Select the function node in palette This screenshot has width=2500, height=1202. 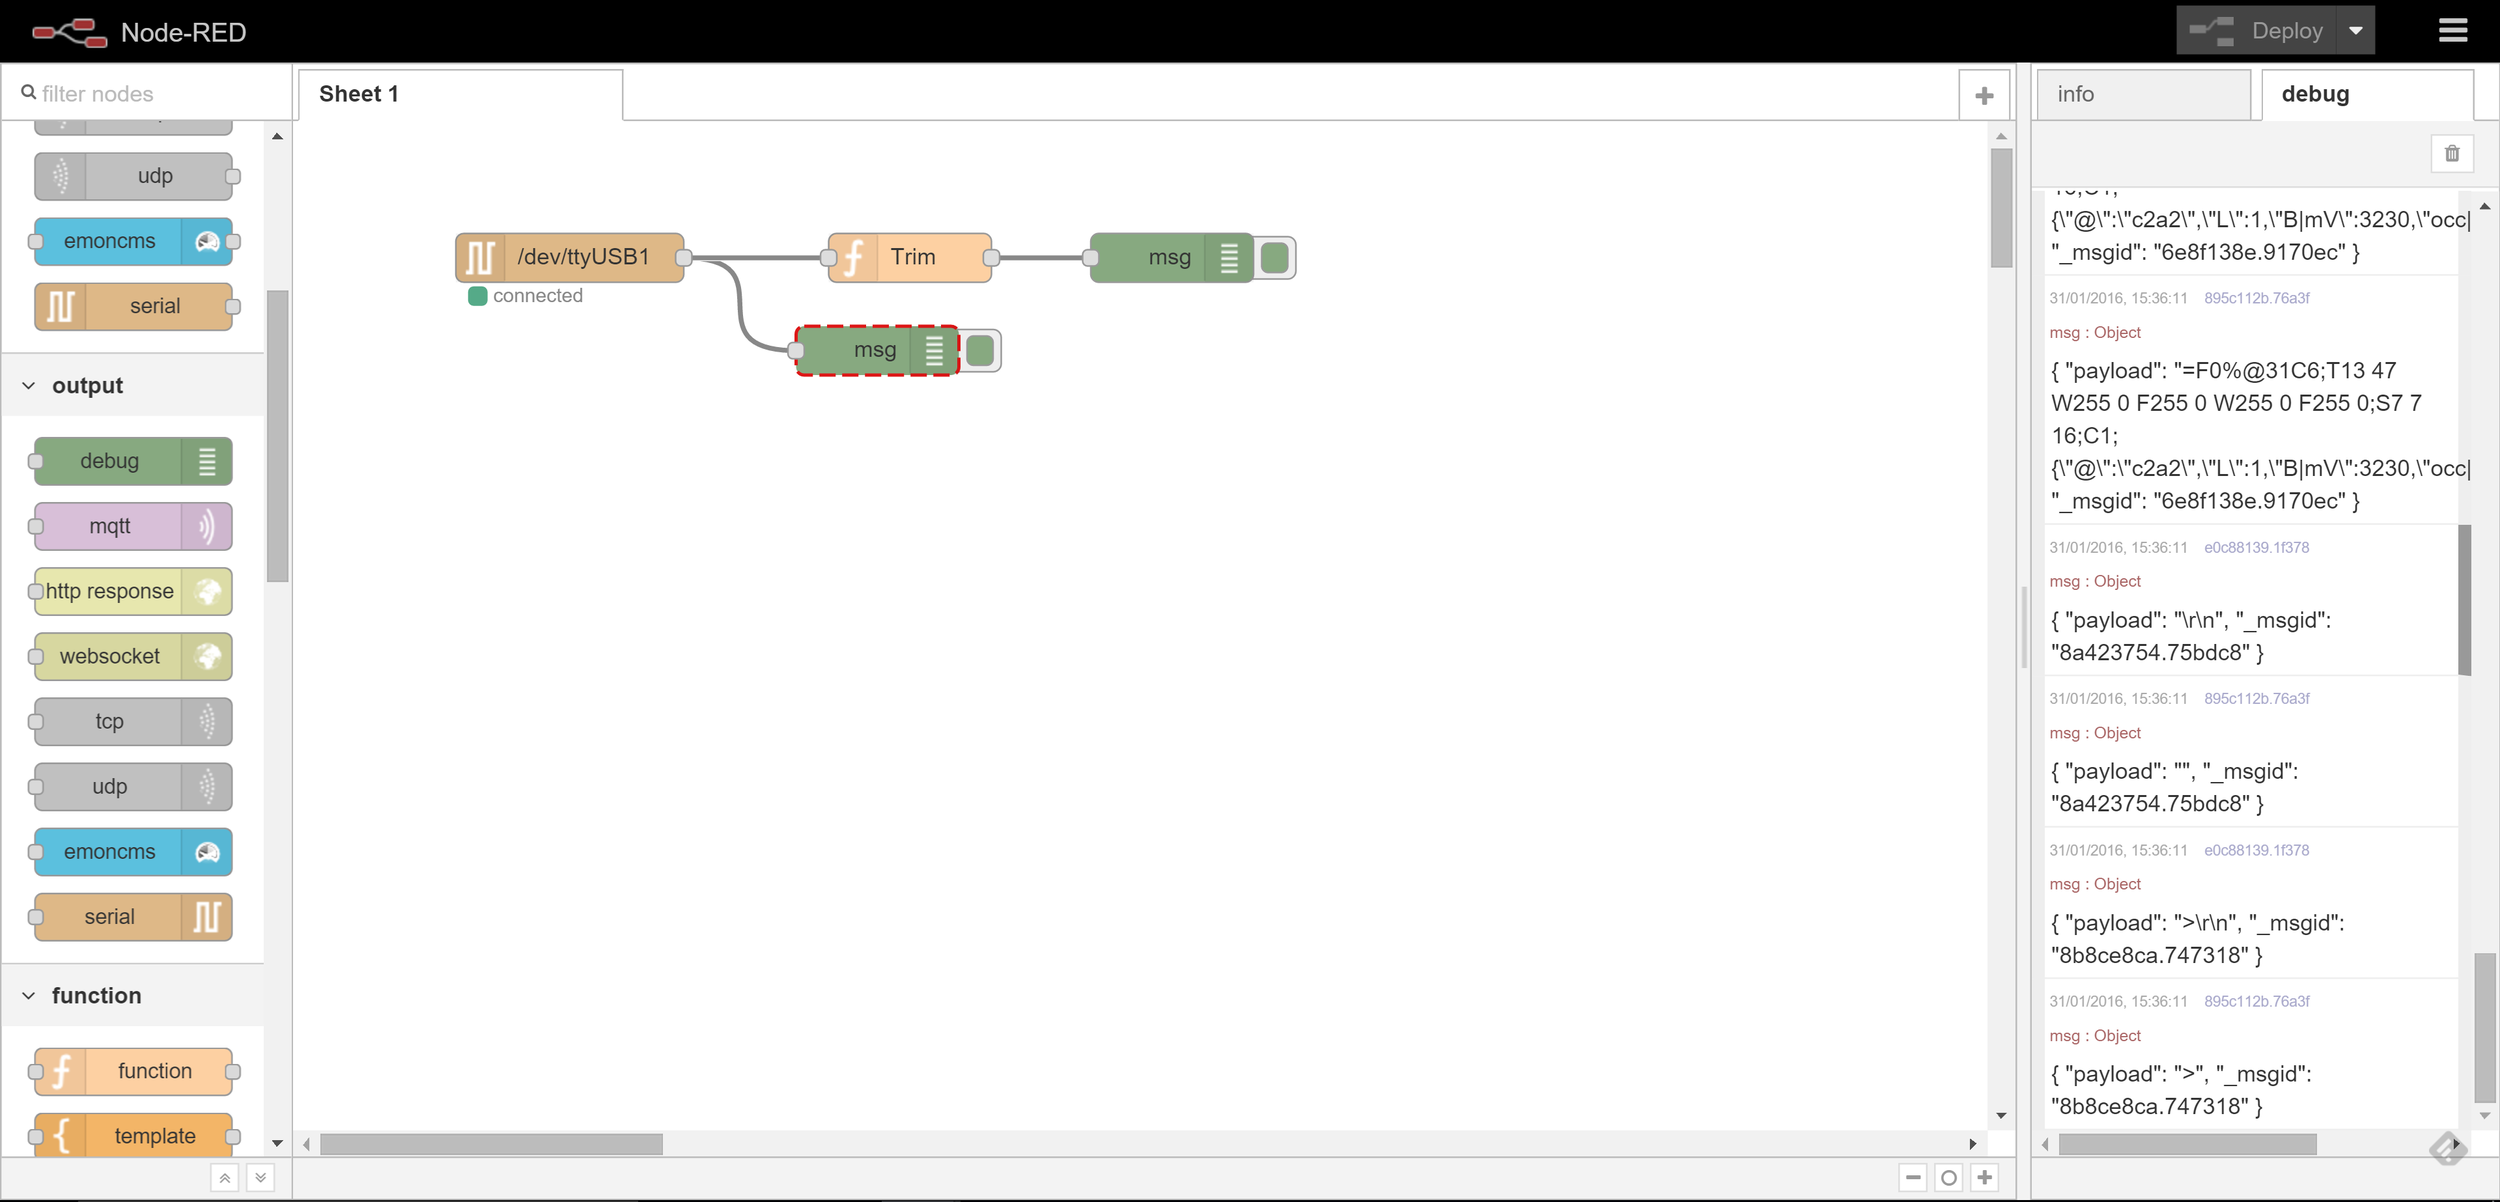tap(133, 1070)
